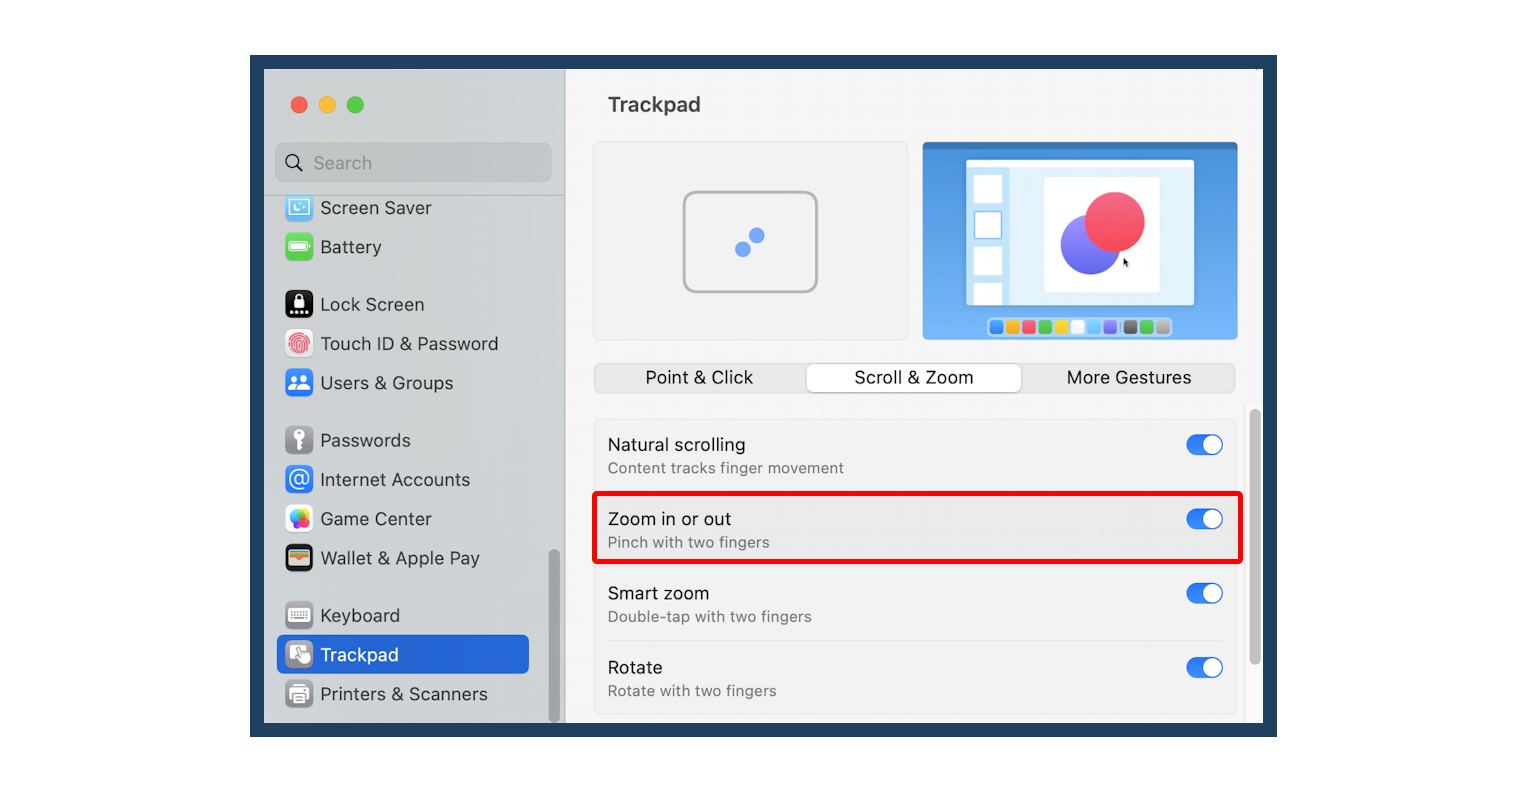Click the search field in sidebar

point(413,162)
